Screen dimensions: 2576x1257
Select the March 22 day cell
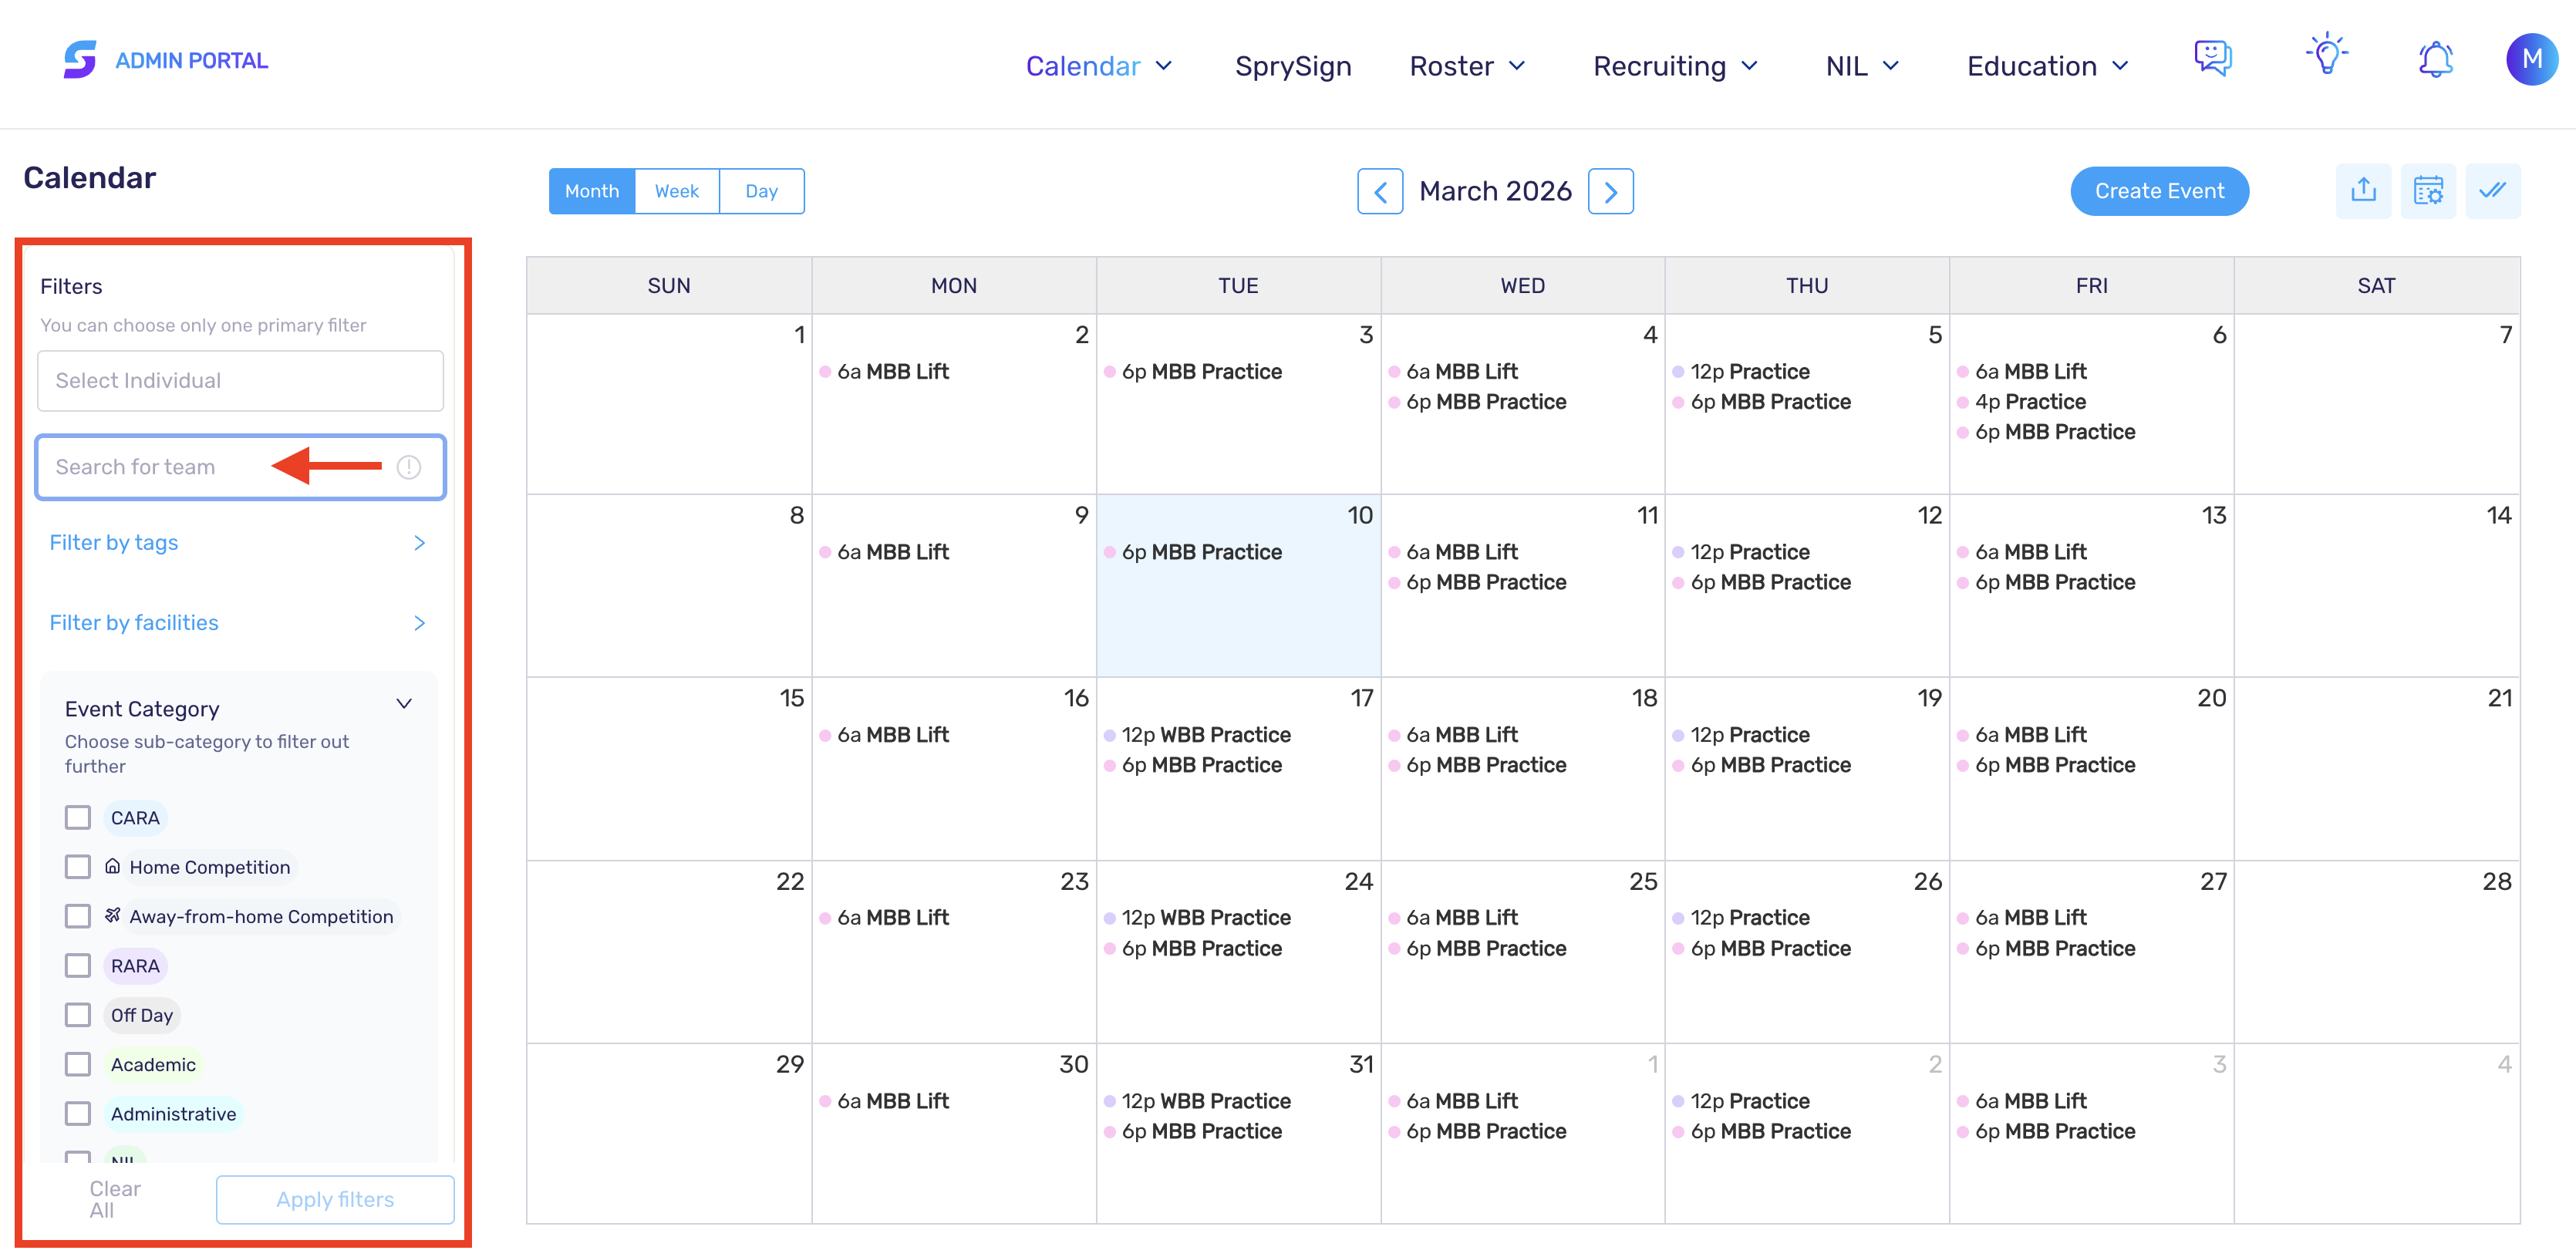pos(669,951)
